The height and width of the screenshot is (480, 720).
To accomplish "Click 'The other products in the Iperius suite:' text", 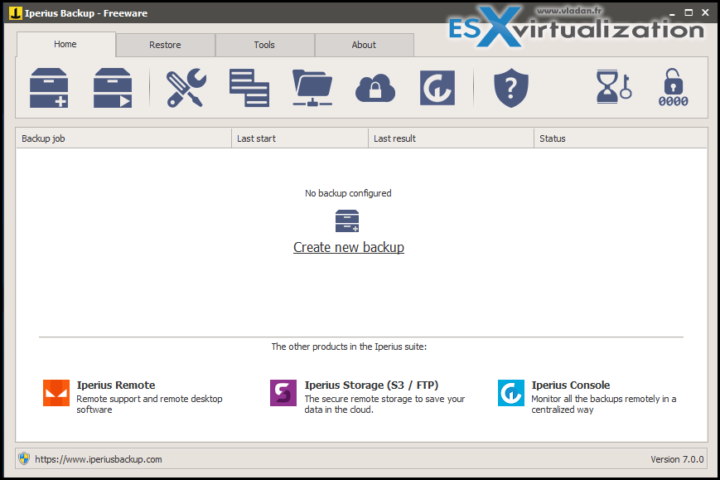I will [x=349, y=347].
